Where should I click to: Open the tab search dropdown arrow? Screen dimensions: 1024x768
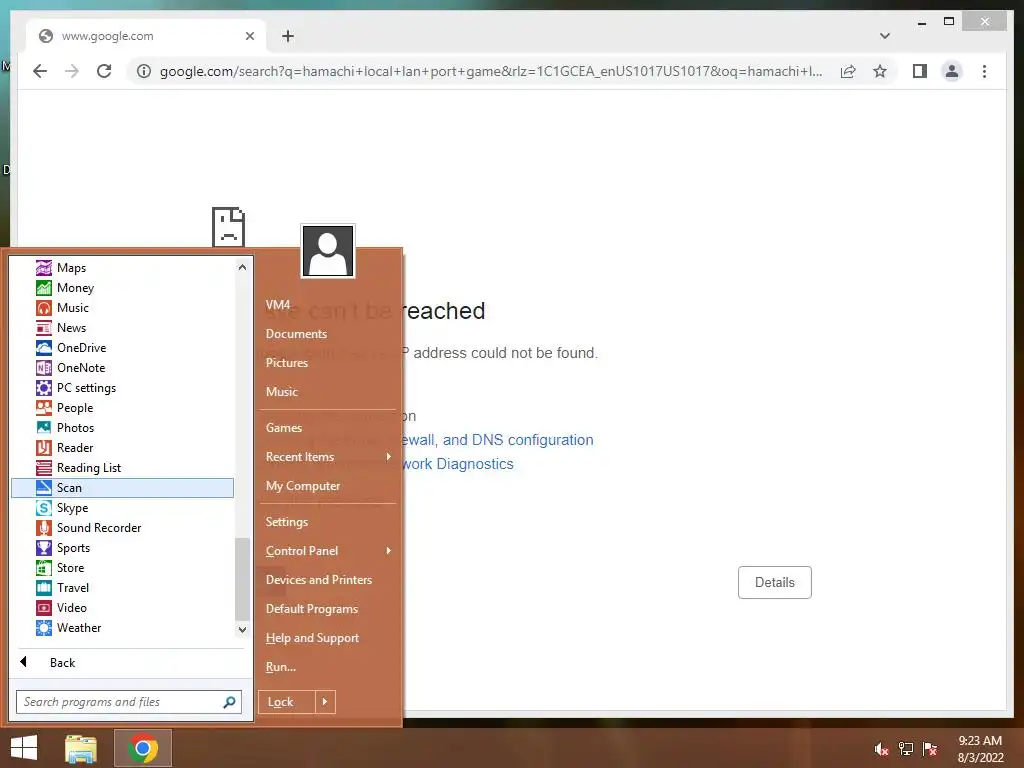(884, 36)
